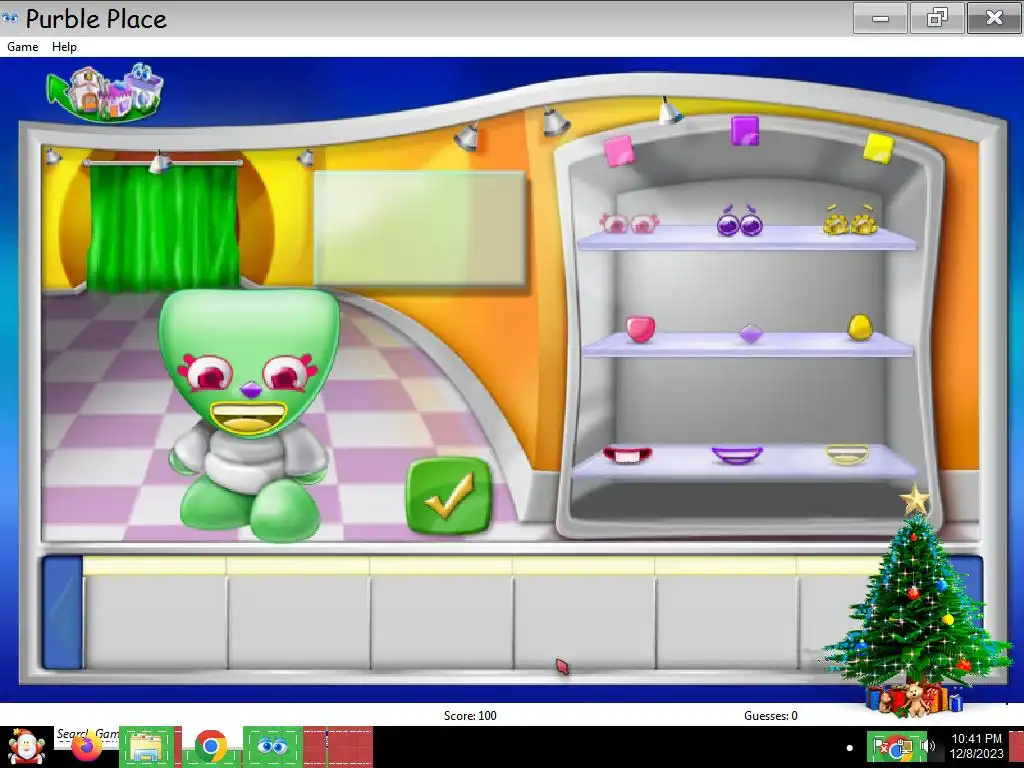Open the Help menu

point(64,46)
